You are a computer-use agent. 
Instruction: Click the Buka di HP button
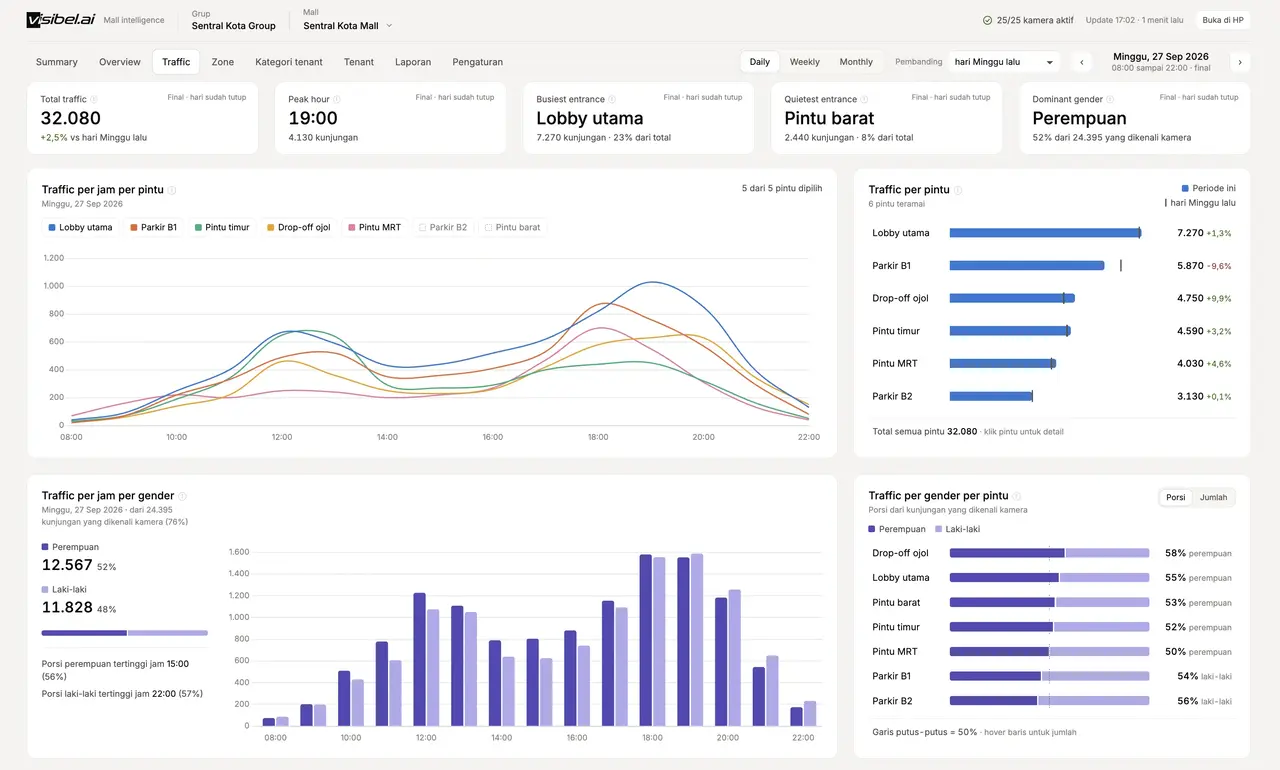[1223, 20]
